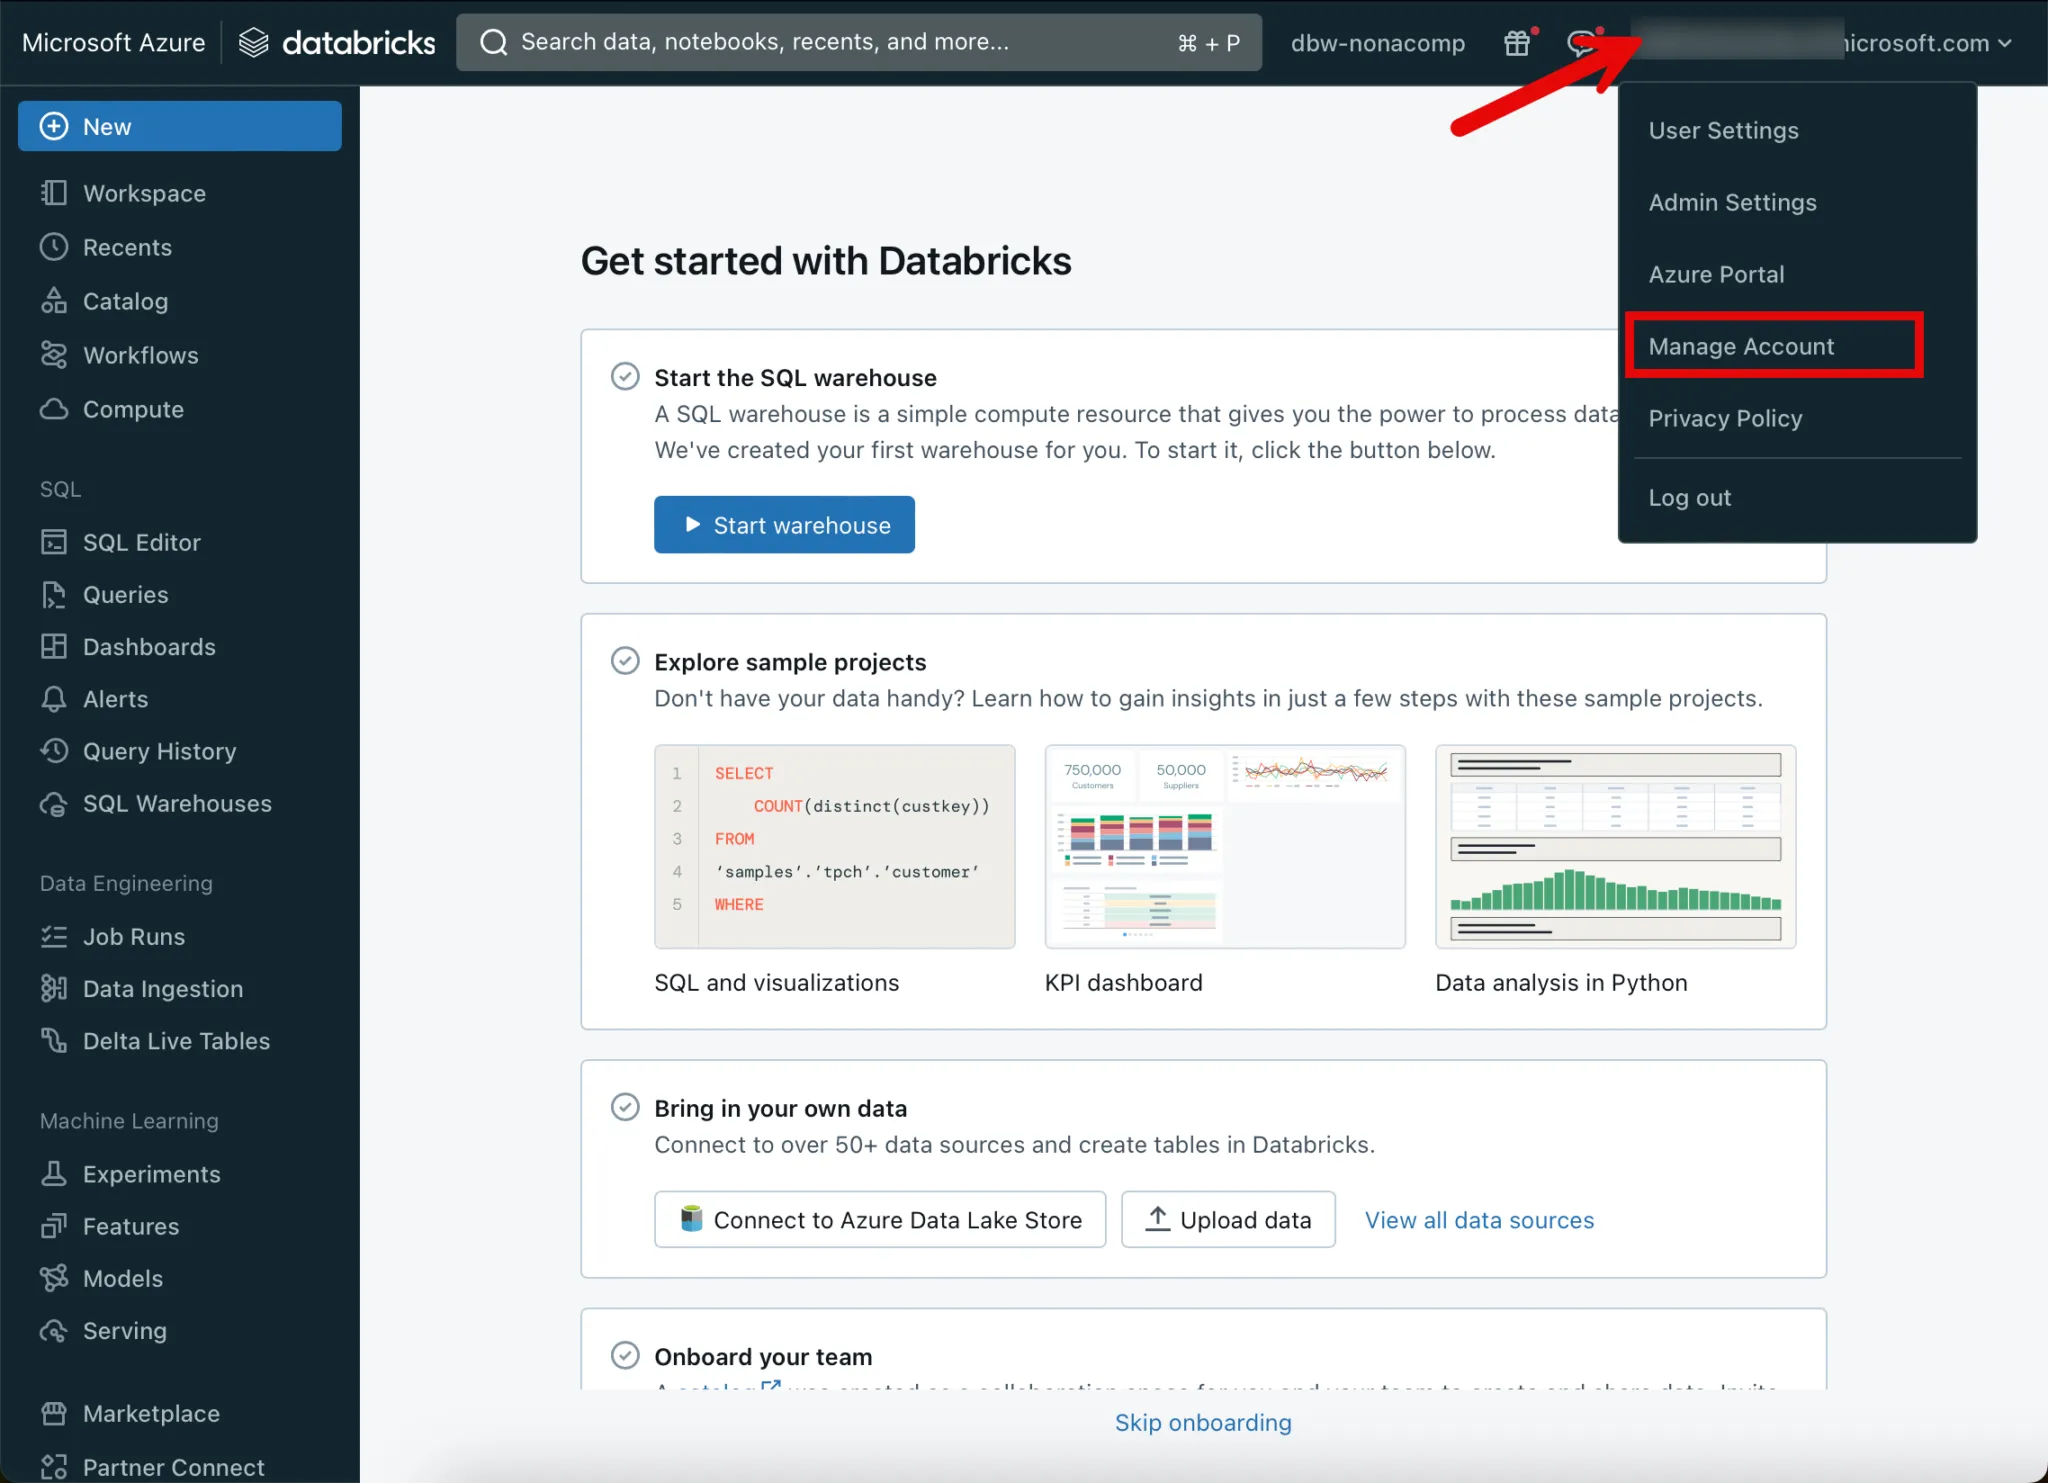Image resolution: width=2048 pixels, height=1483 pixels.
Task: Open View all data sources link
Action: [x=1479, y=1220]
